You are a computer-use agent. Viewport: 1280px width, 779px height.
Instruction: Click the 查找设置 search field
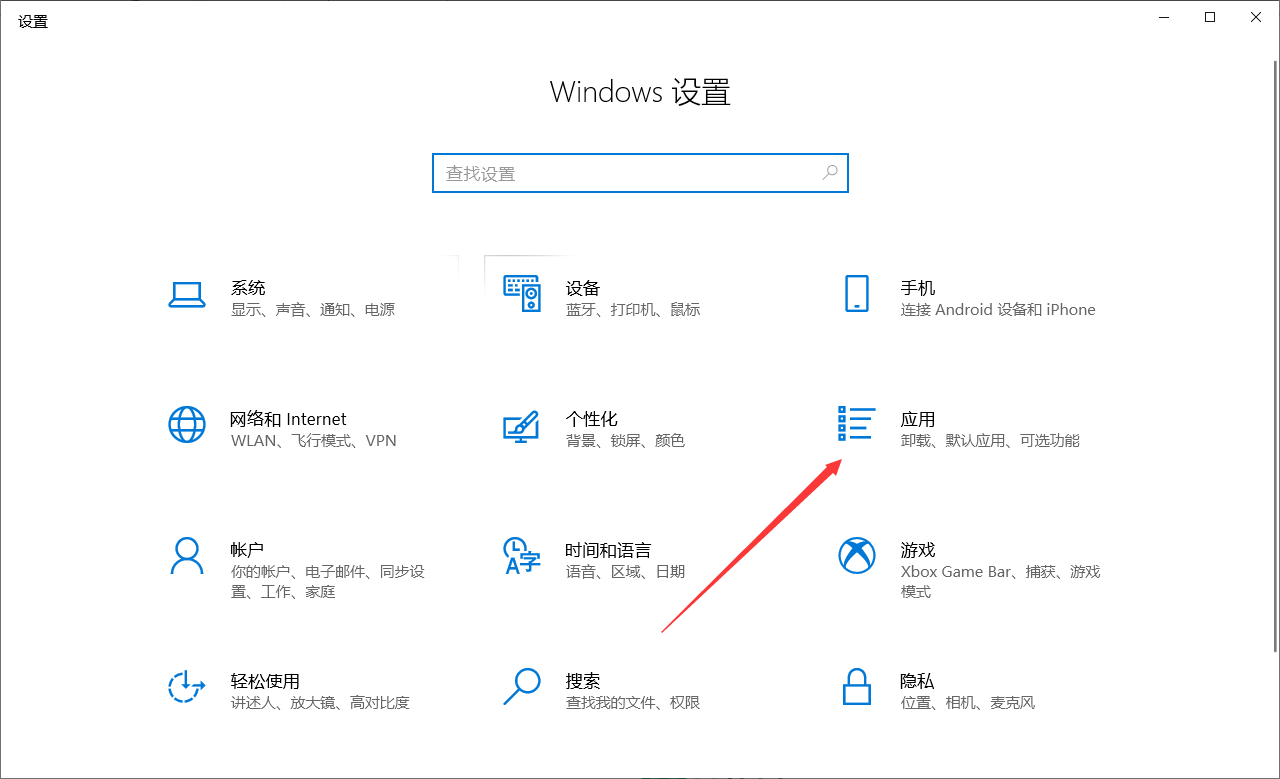pos(640,173)
